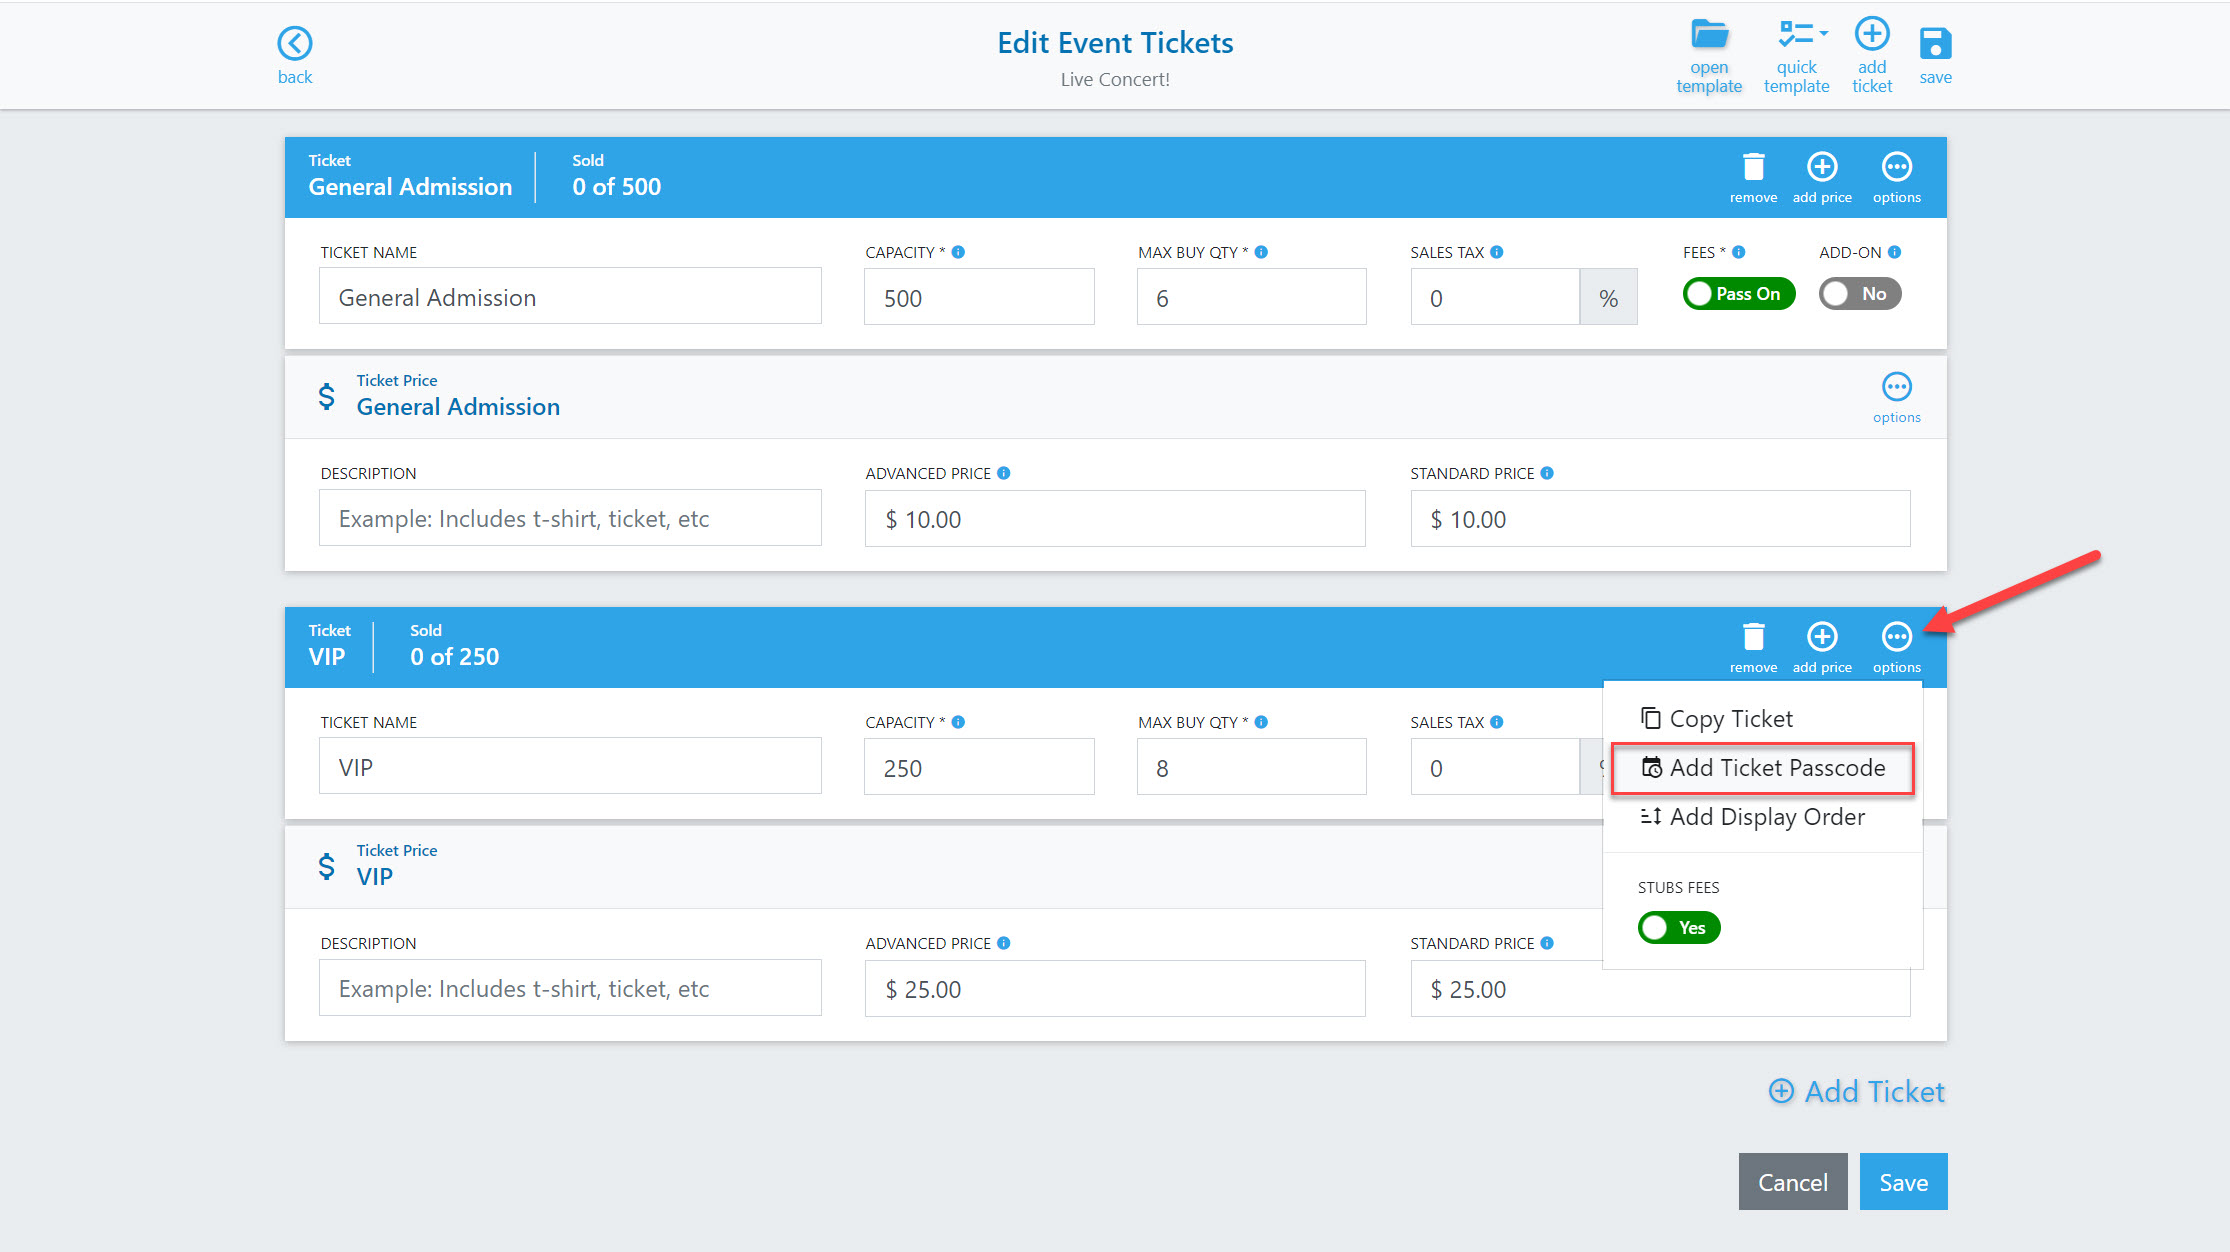The width and height of the screenshot is (2230, 1252).
Task: Toggle the Fees Pass On switch for General Admission
Action: [1734, 293]
